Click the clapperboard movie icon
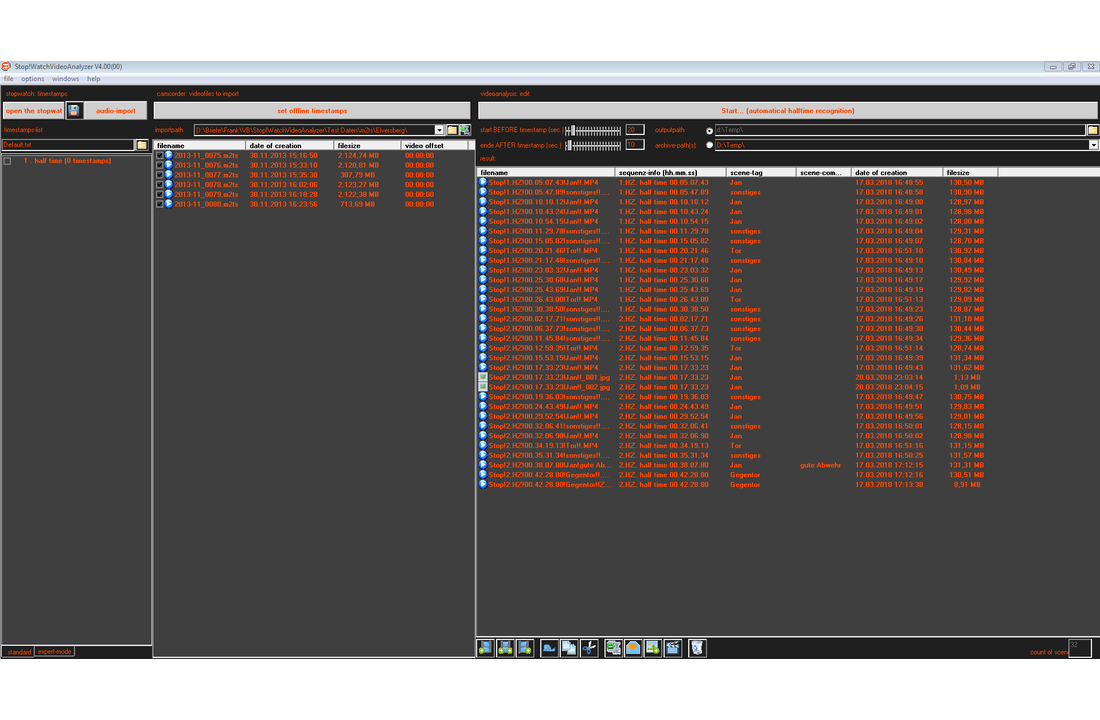The width and height of the screenshot is (1100, 720). click(x=673, y=648)
